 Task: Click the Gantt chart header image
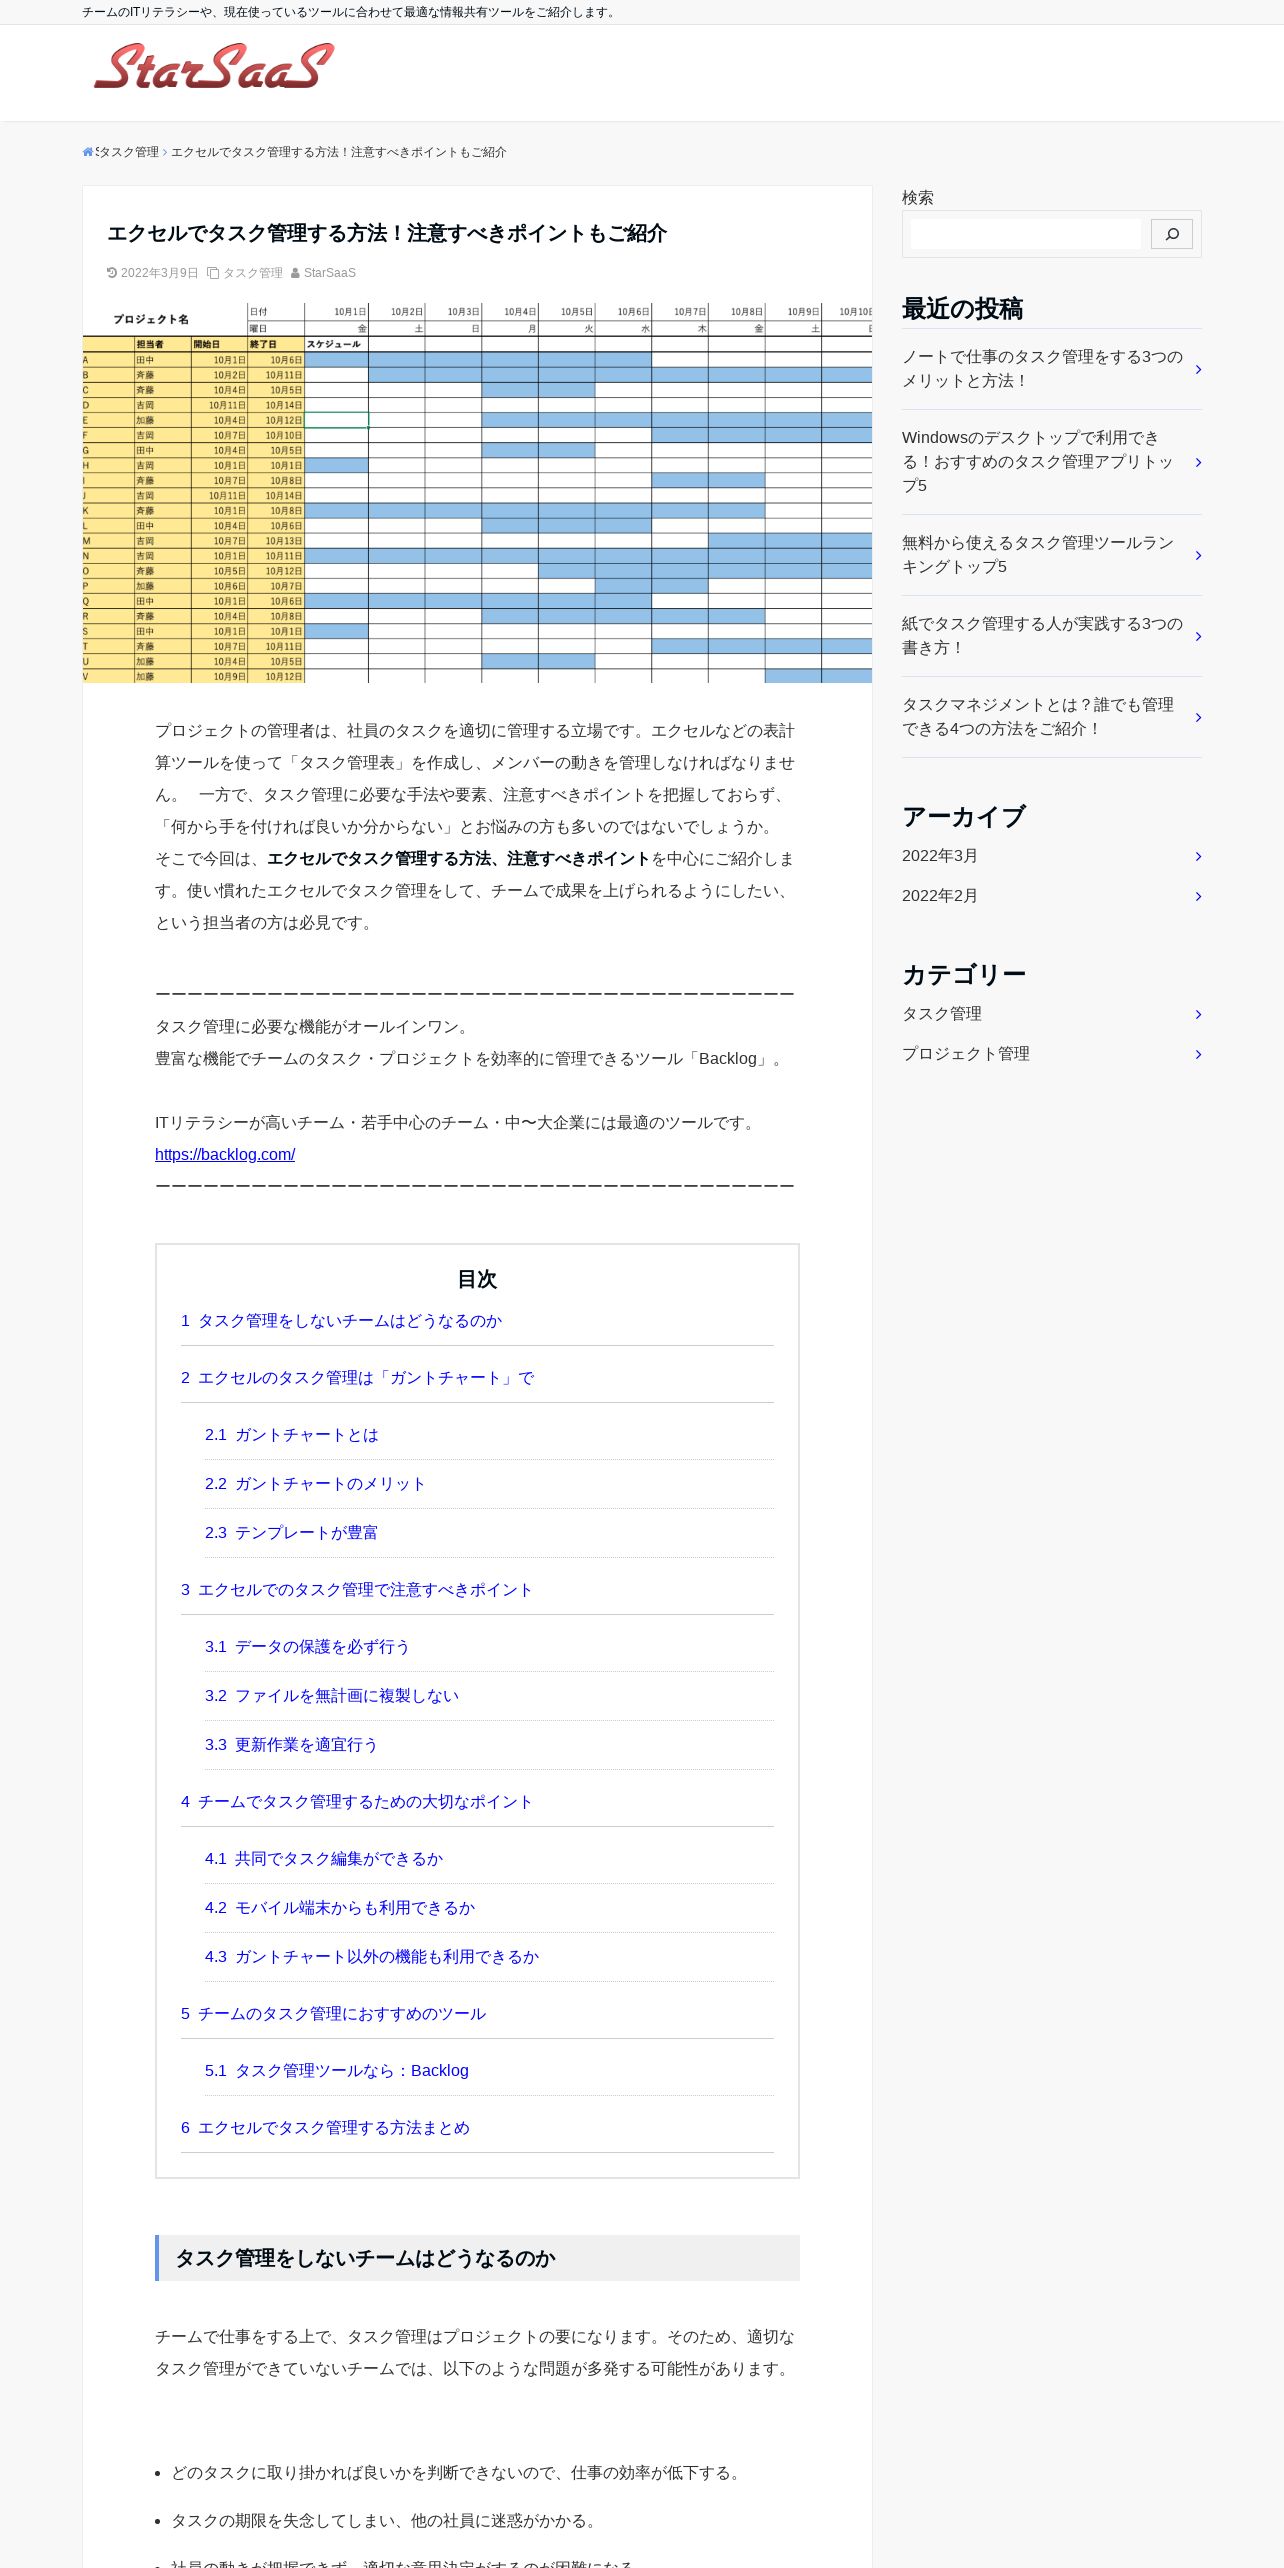click(x=477, y=493)
